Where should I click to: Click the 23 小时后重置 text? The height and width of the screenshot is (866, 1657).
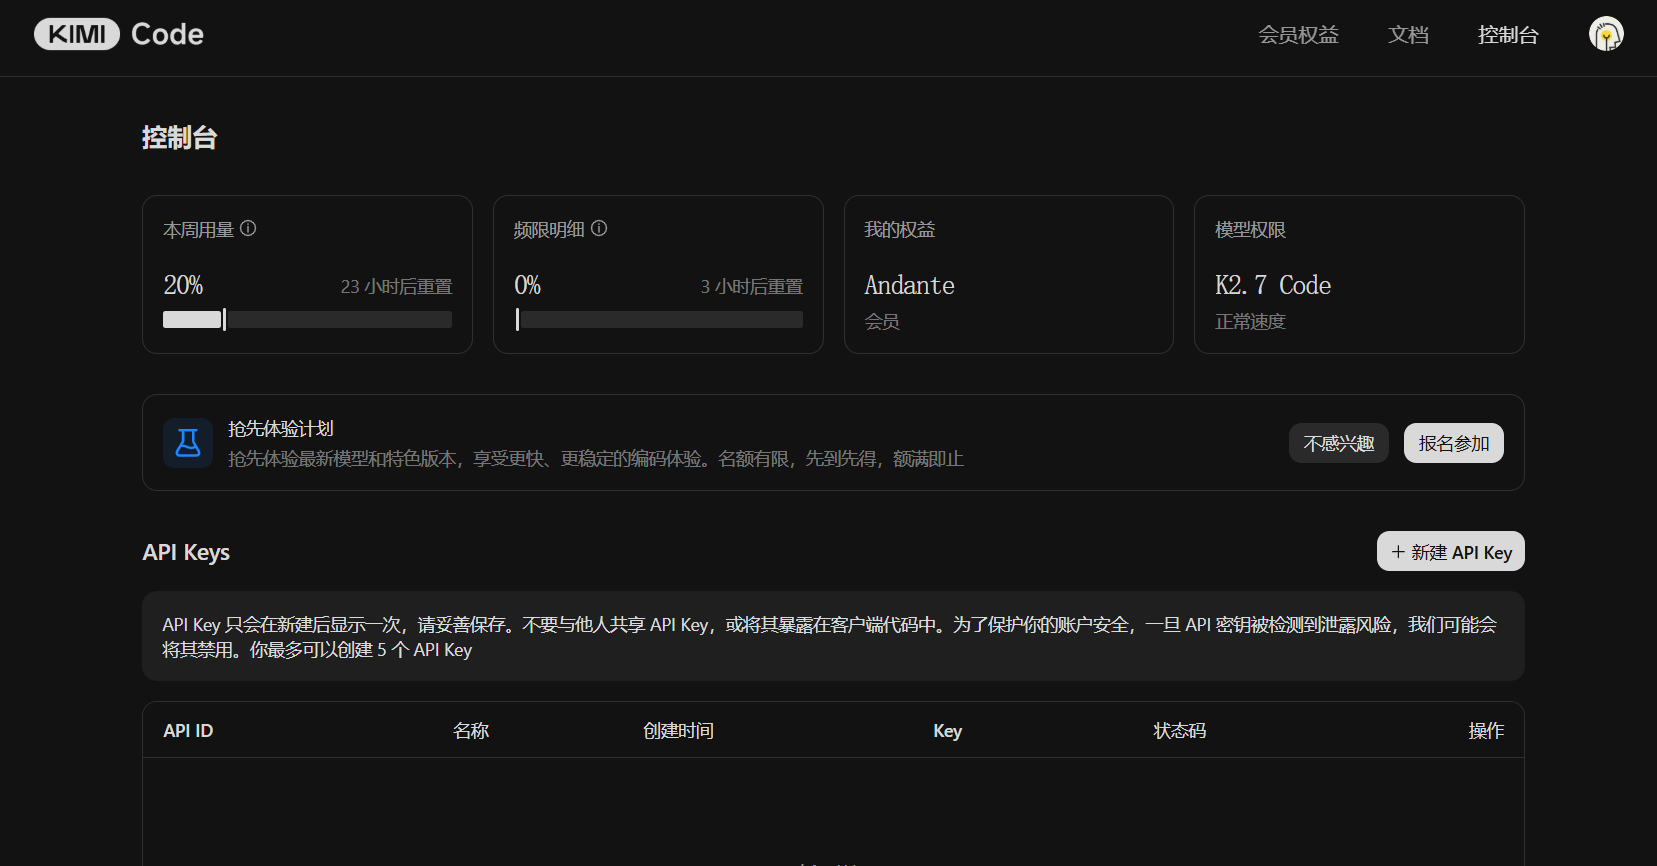click(x=397, y=287)
